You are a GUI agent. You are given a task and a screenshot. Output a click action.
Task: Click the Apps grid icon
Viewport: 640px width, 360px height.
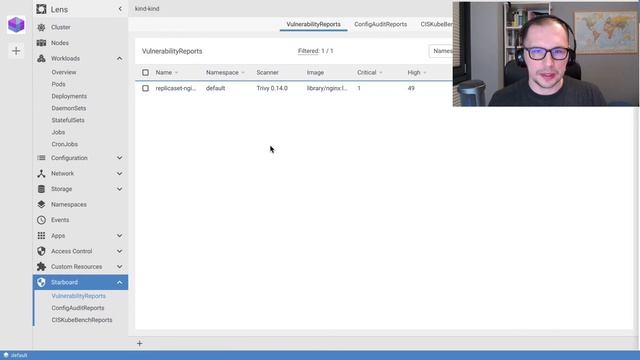[41, 236]
